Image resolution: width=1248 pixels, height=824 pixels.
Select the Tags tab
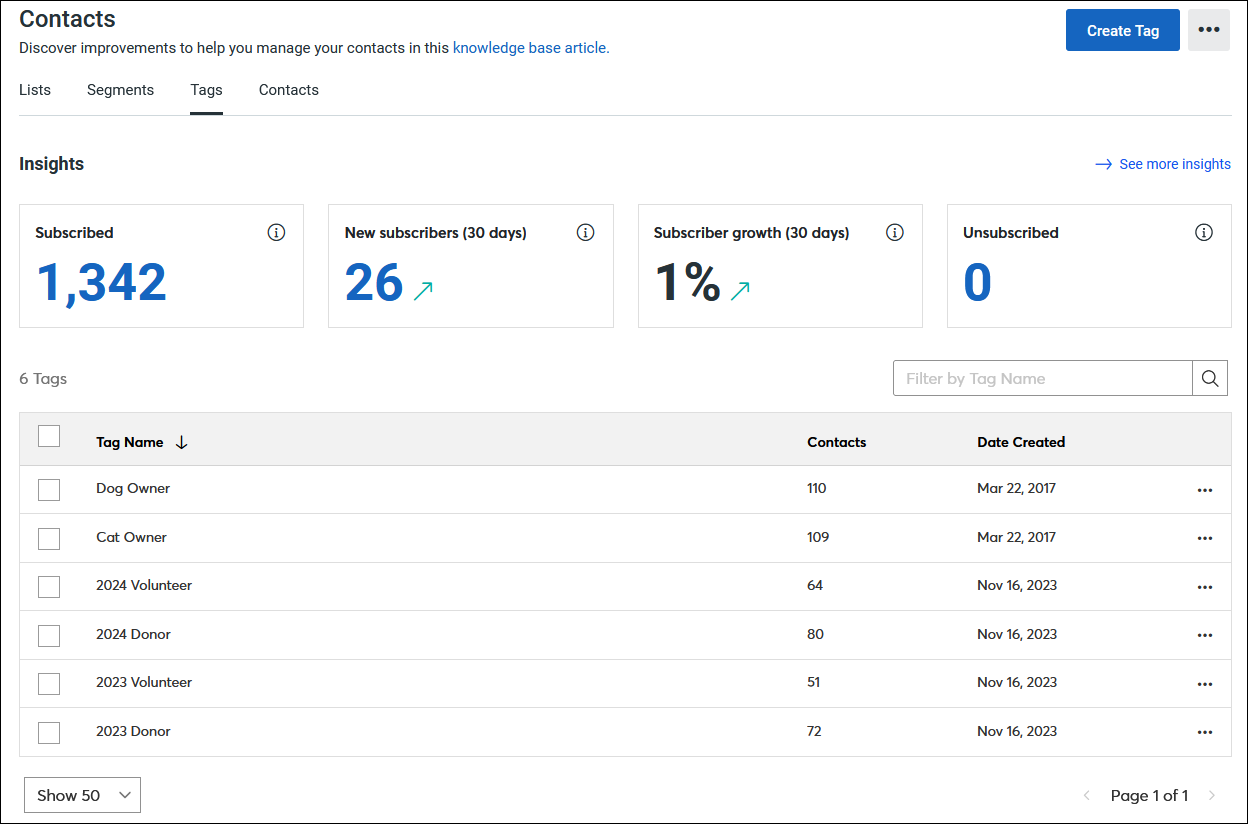[206, 90]
